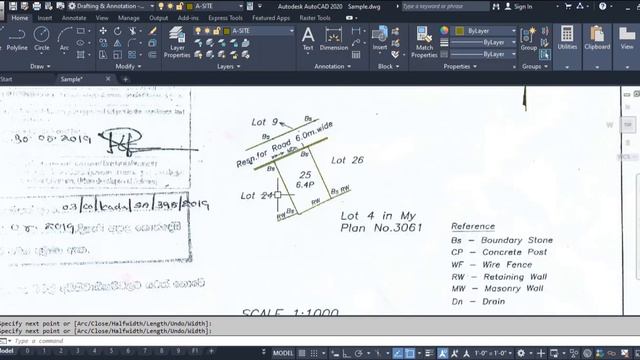Select the Copy tool in Modify panel
640x360 pixels.
[103, 43]
